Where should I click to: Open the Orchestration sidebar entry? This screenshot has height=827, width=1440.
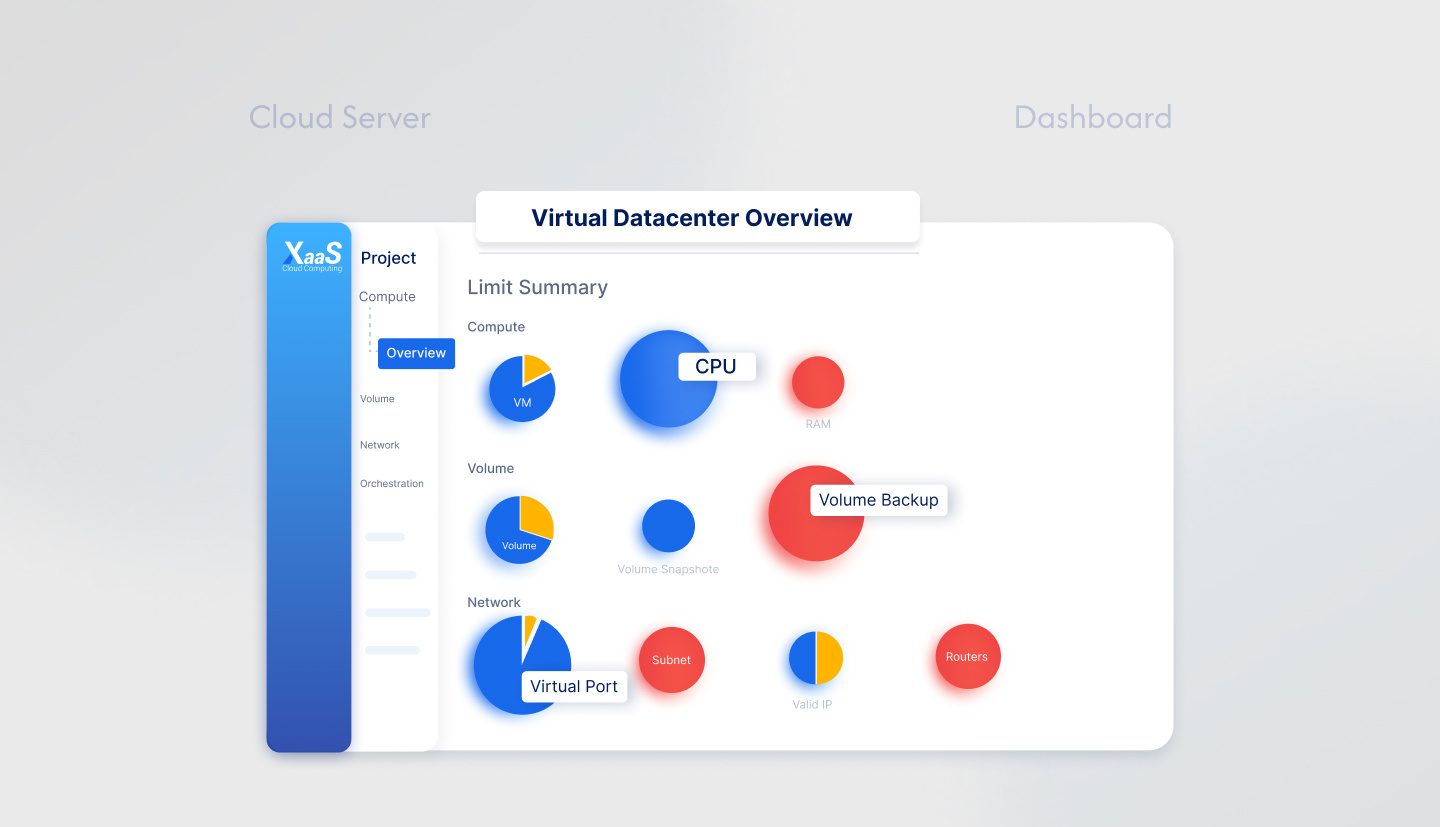click(x=391, y=483)
